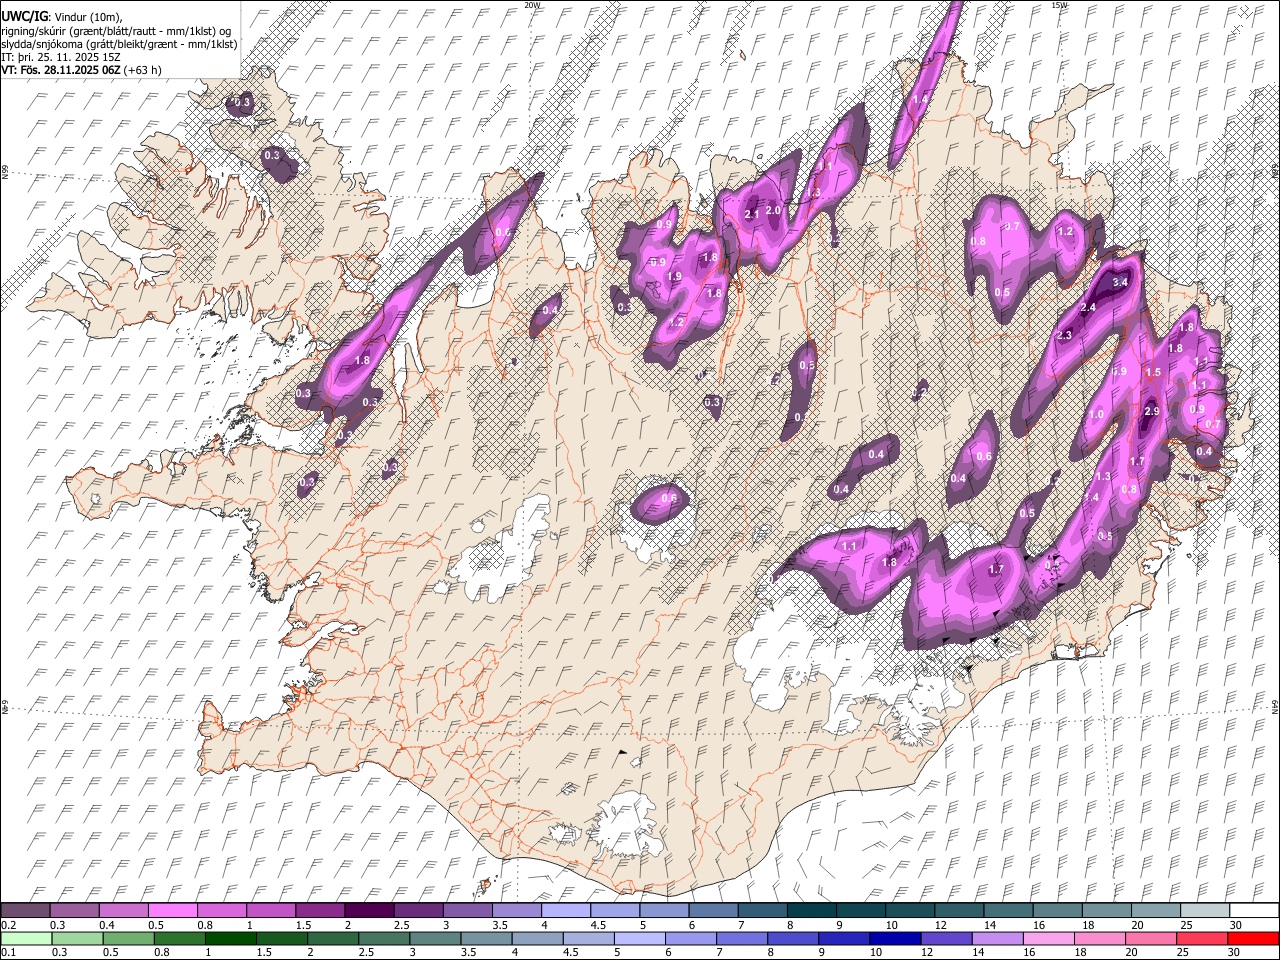The image size is (1280, 960).
Task: Click the 0.1 label on rain scale
Action: (8, 953)
